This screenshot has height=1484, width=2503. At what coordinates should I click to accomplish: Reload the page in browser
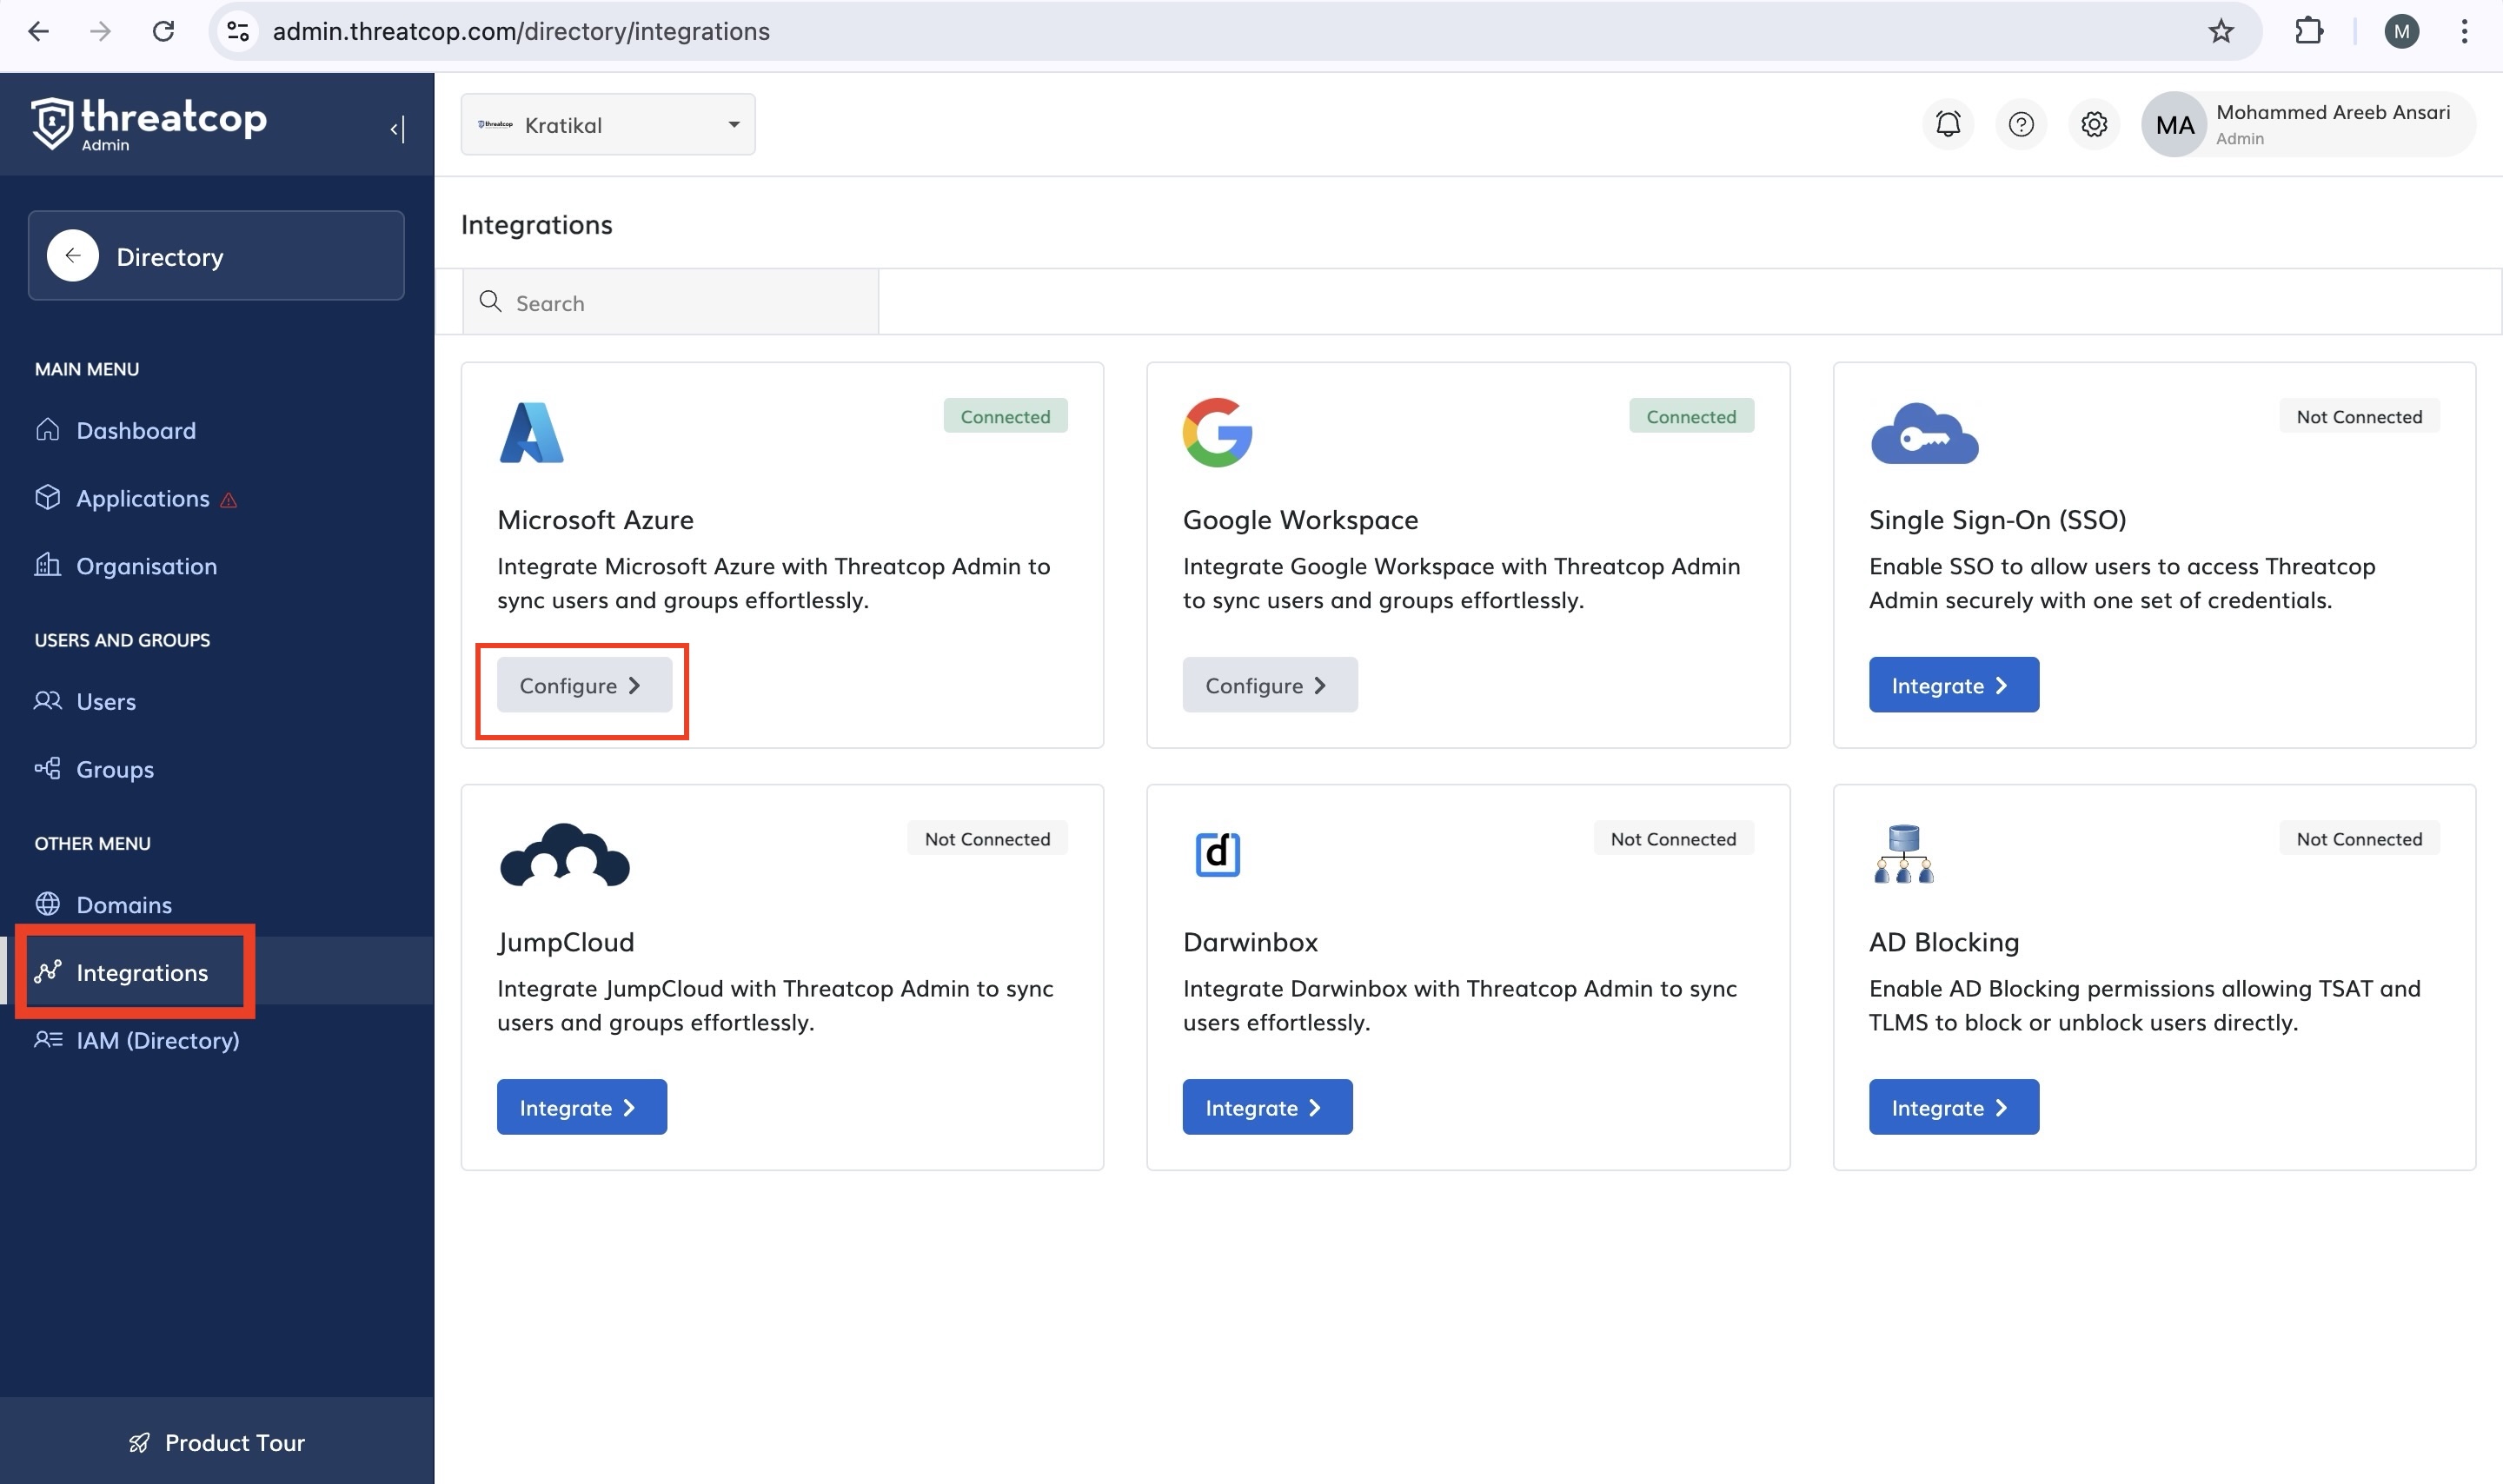tap(163, 31)
